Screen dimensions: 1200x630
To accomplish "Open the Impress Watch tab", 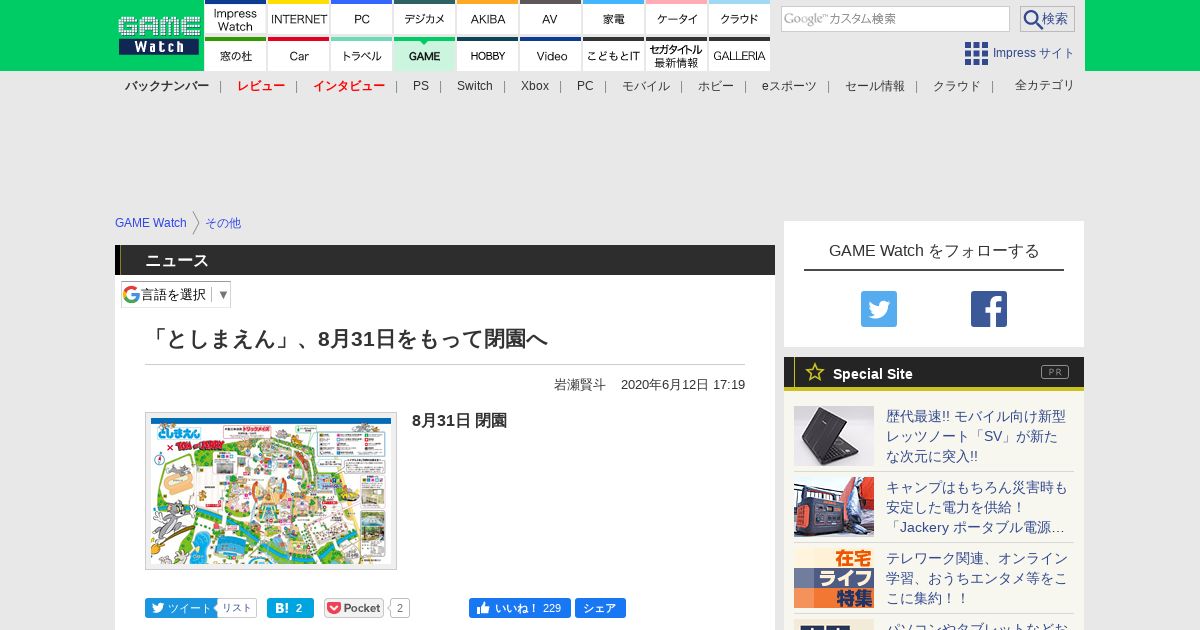I will pyautogui.click(x=235, y=18).
